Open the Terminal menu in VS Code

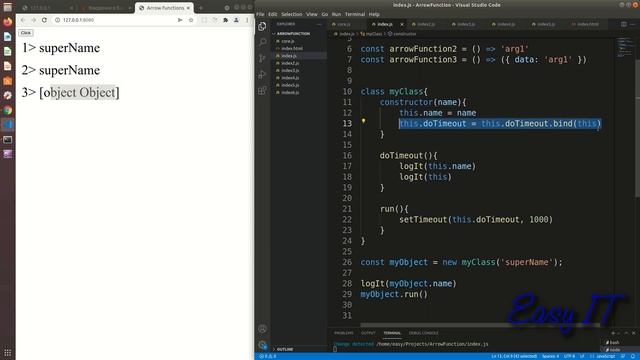[x=355, y=14]
